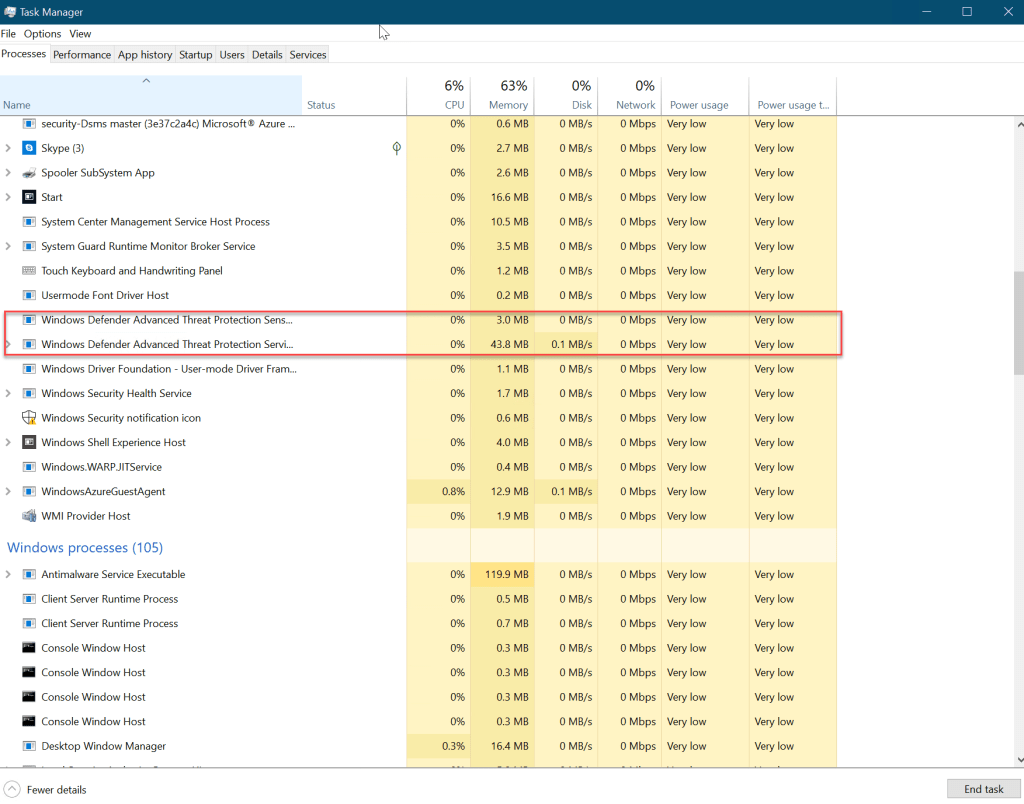Open the Options menu
Screen dimensions: 1024x804
42,34
